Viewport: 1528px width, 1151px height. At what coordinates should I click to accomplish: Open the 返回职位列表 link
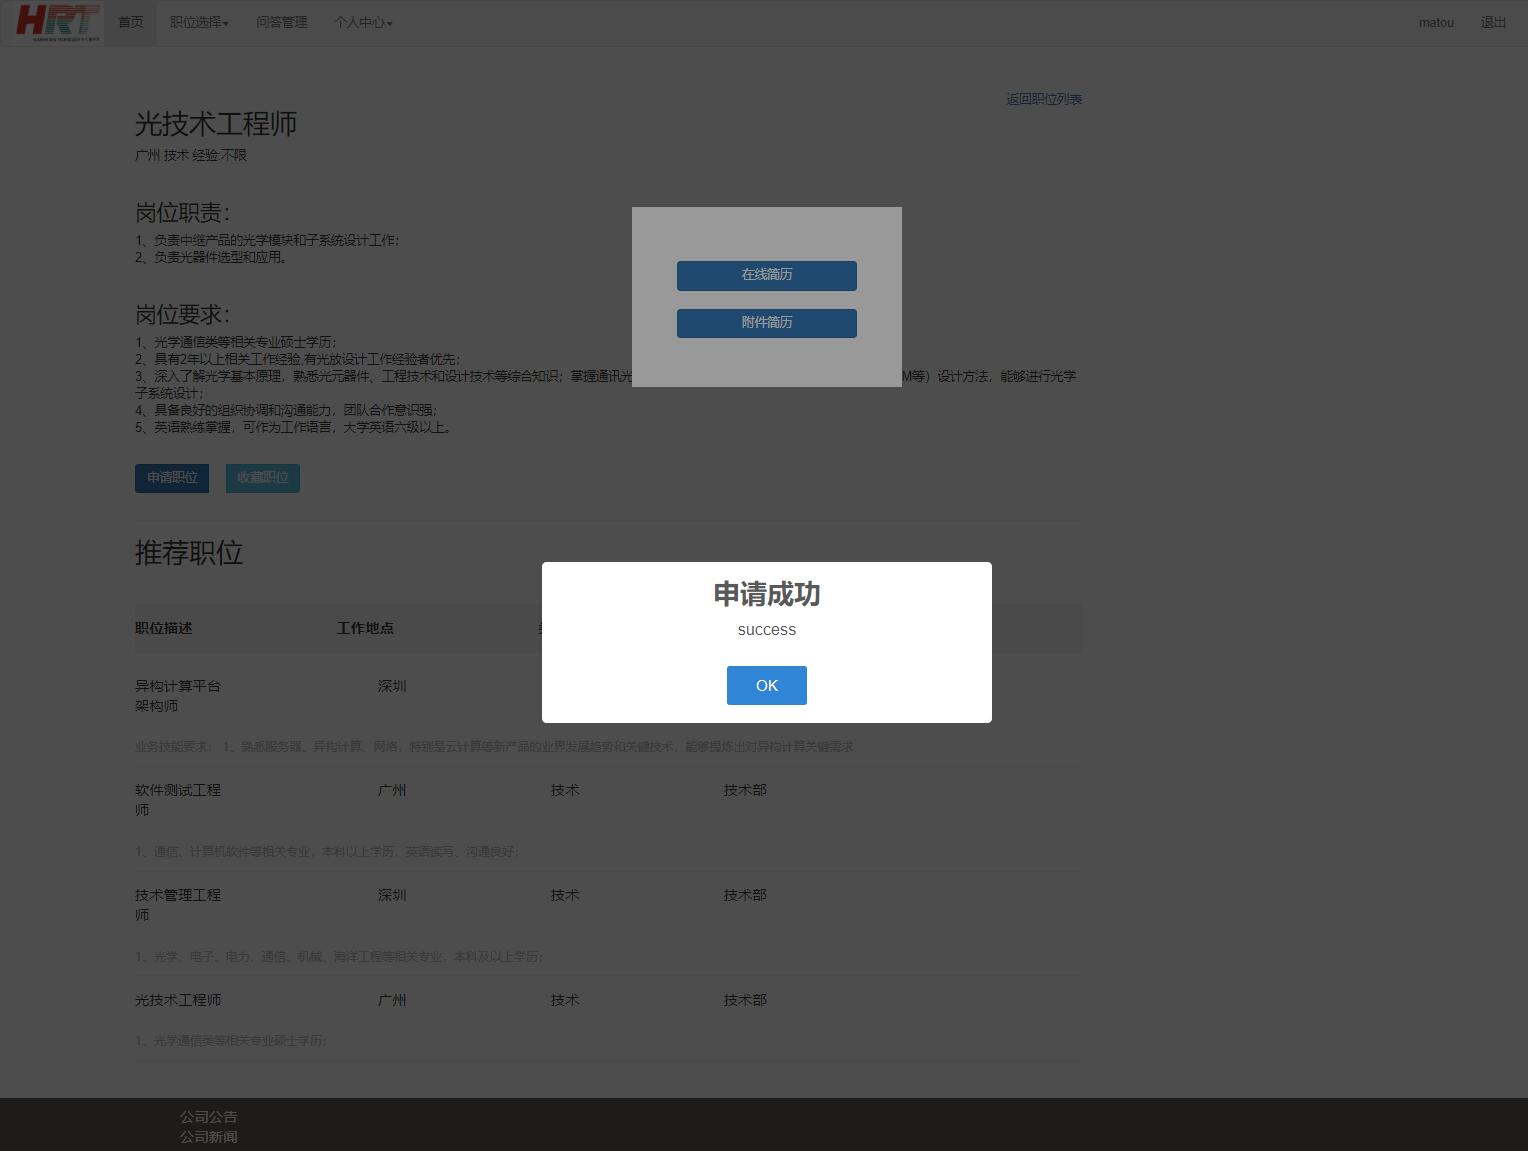point(1043,98)
